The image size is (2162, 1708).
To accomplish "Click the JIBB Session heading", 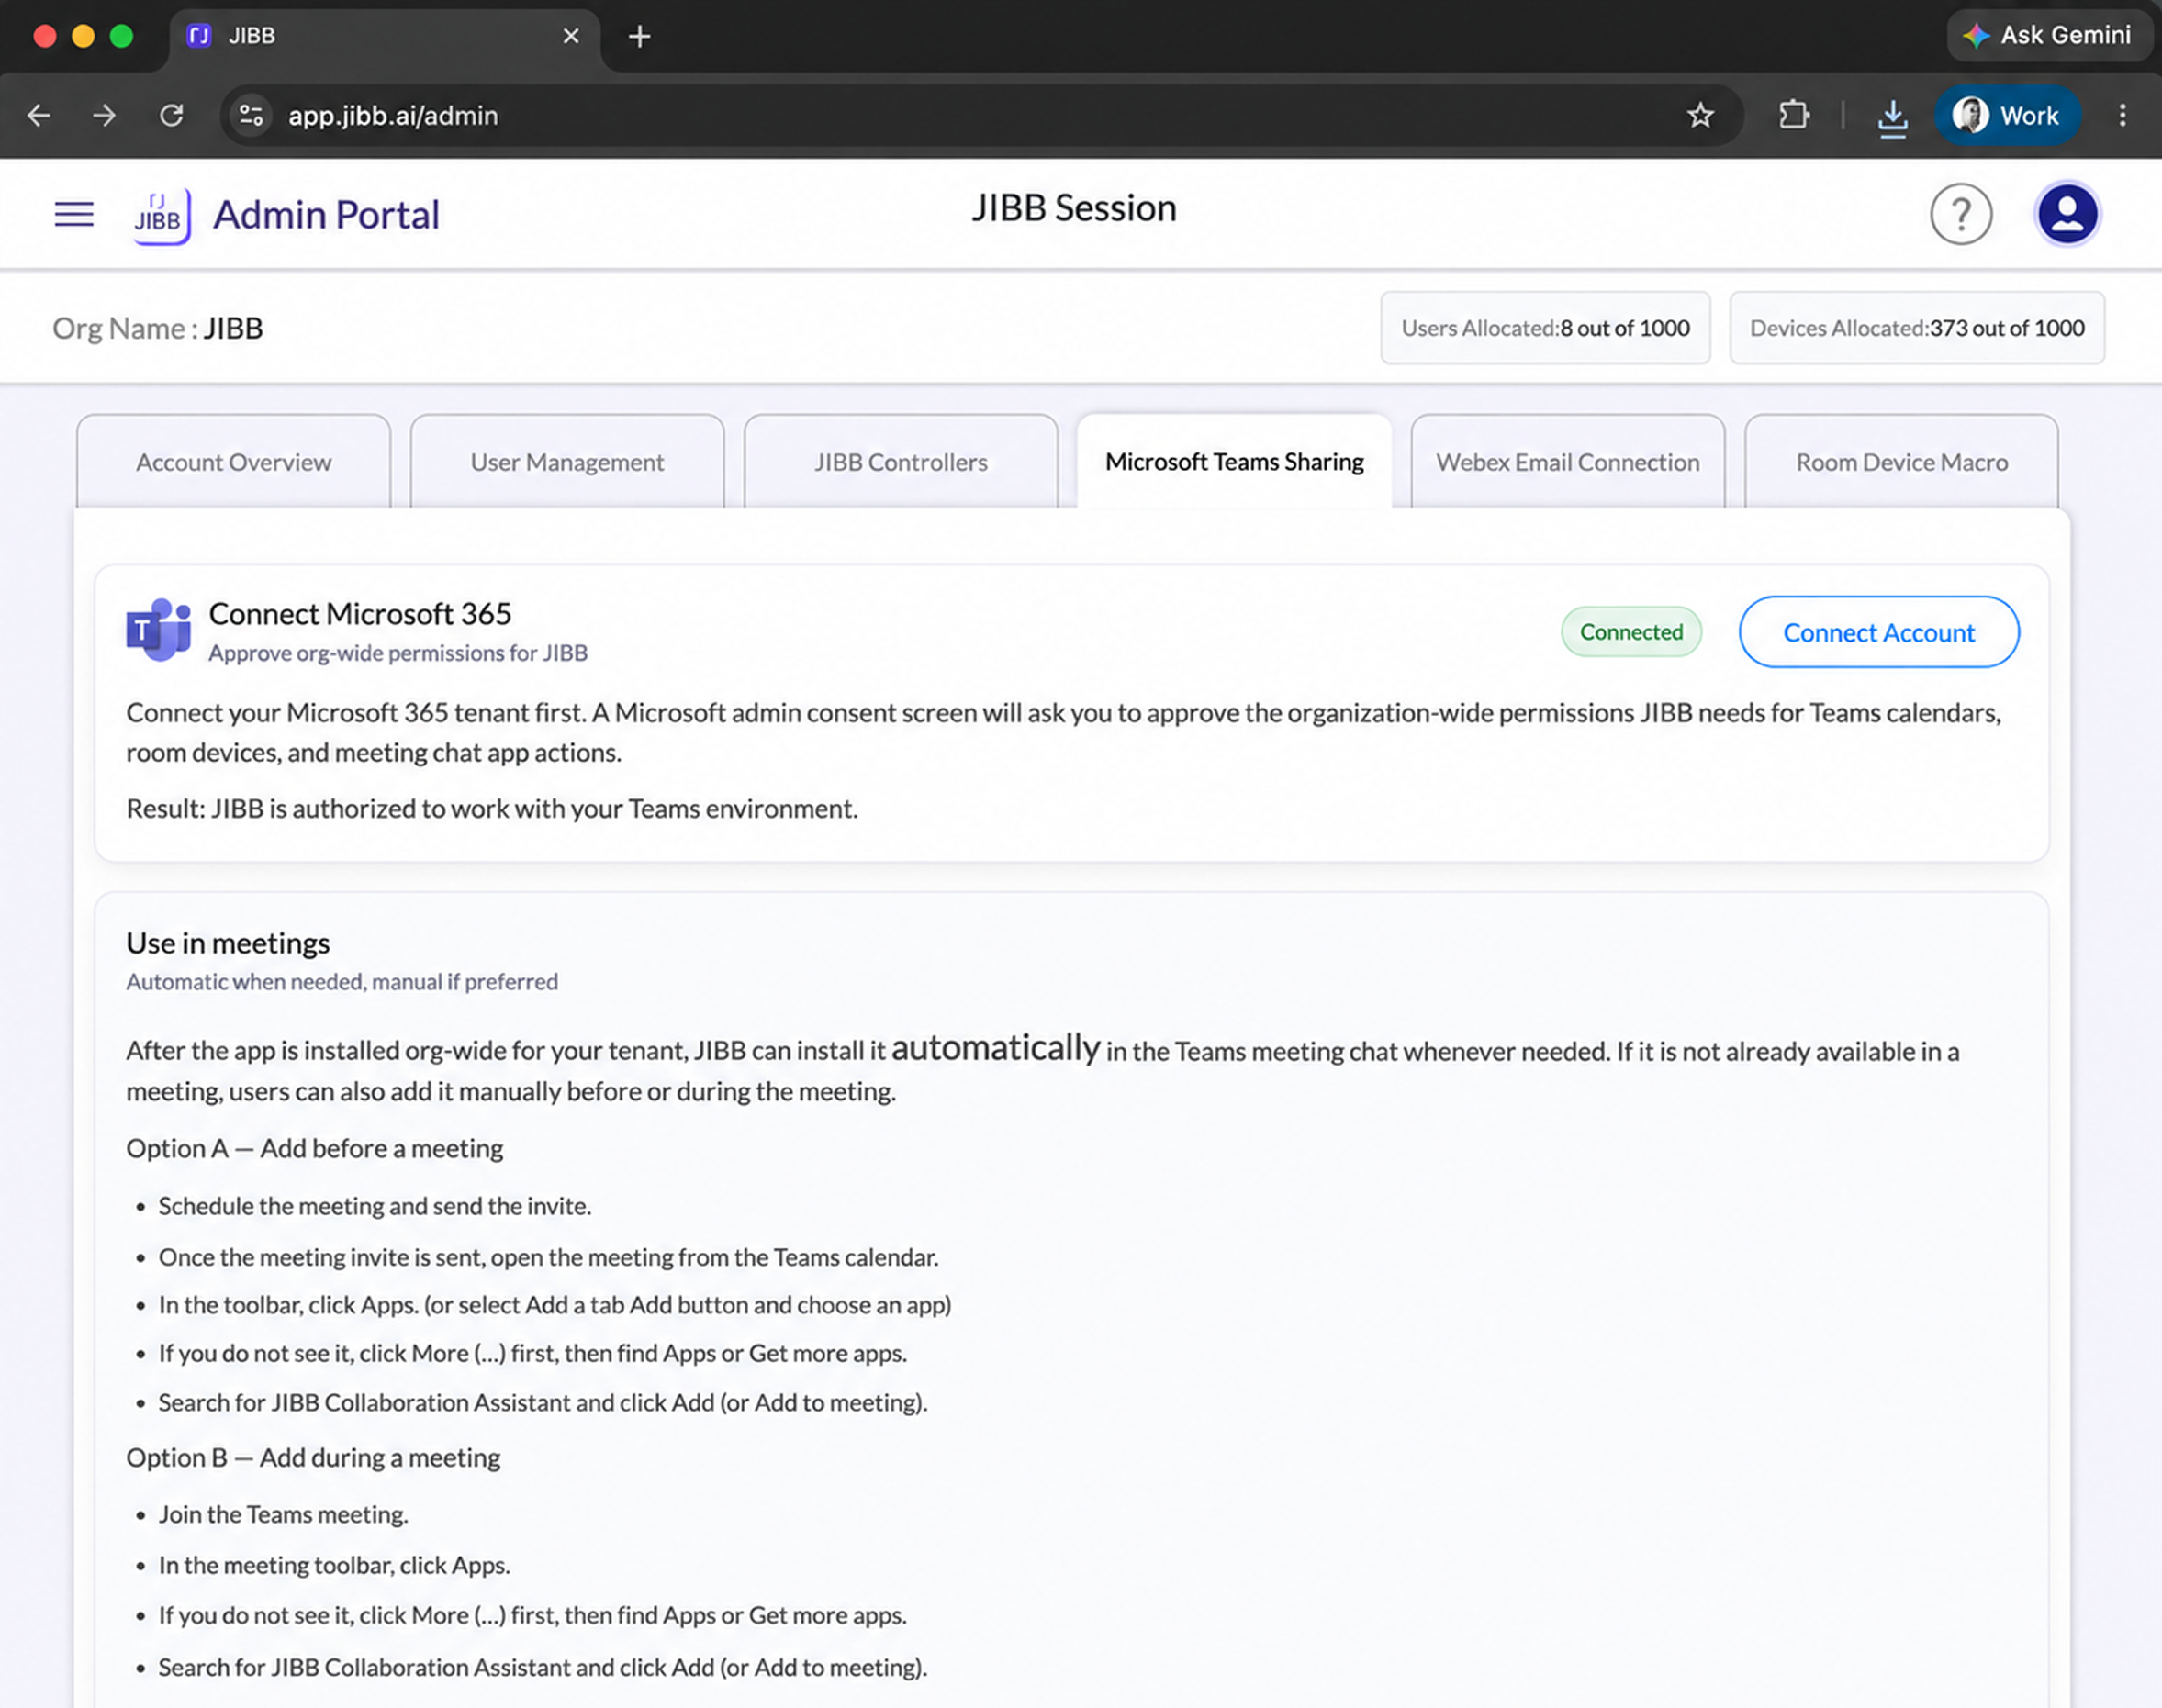I will pyautogui.click(x=1074, y=208).
